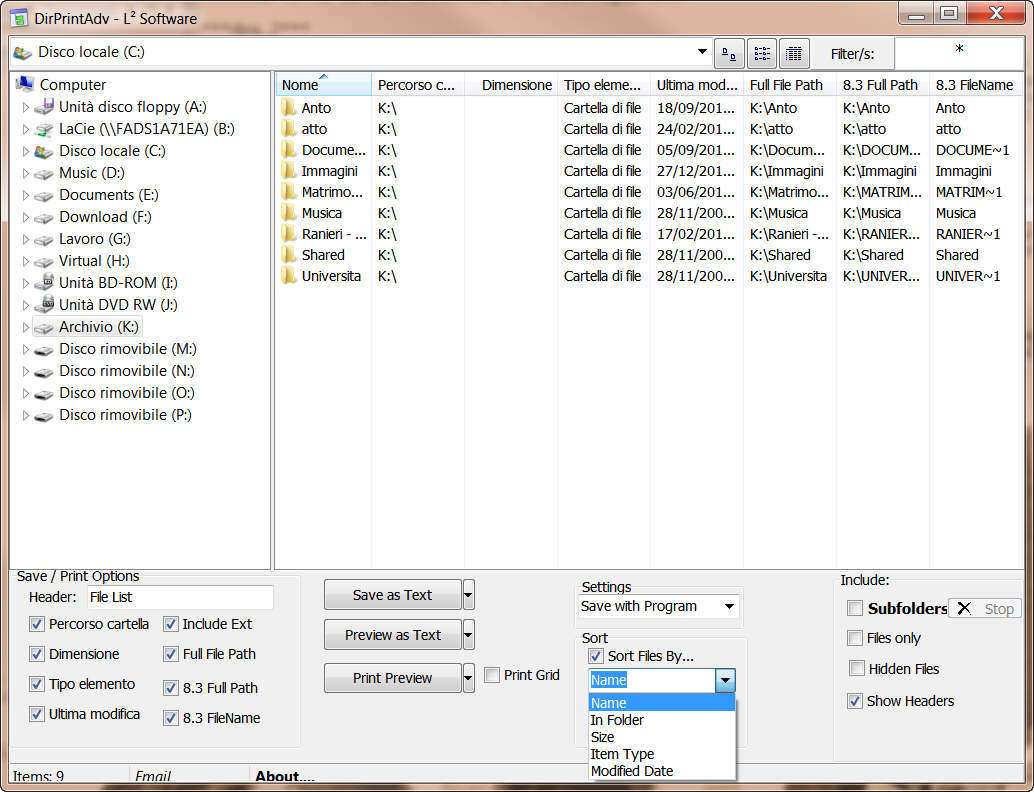The height and width of the screenshot is (792, 1034).
Task: Click the Music (D:) drive icon
Action: pos(44,174)
